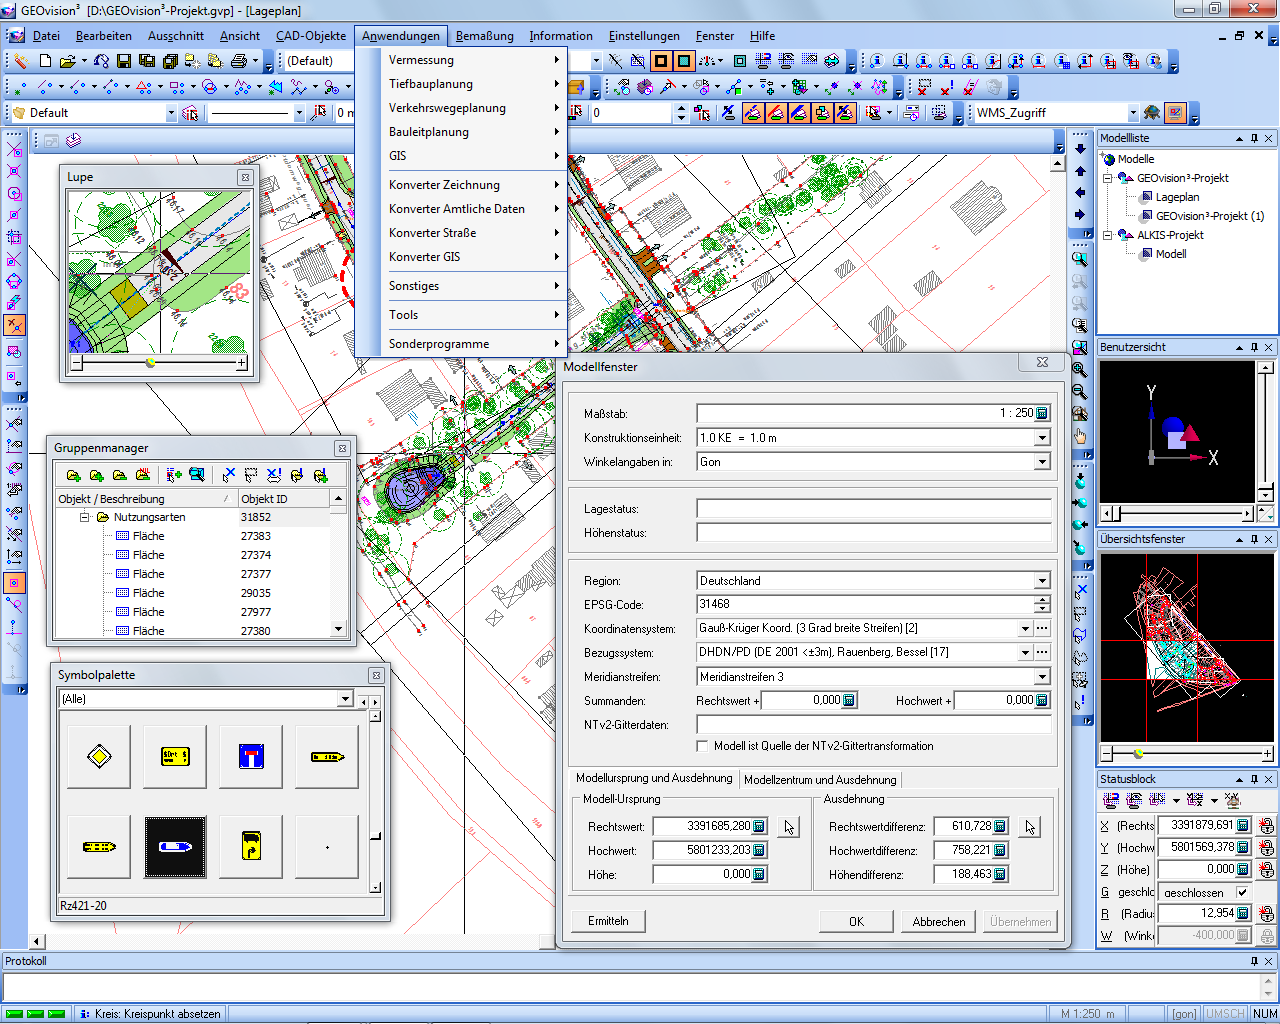1280x1024 pixels.
Task: Pin the Modellliste panel
Action: [1254, 139]
